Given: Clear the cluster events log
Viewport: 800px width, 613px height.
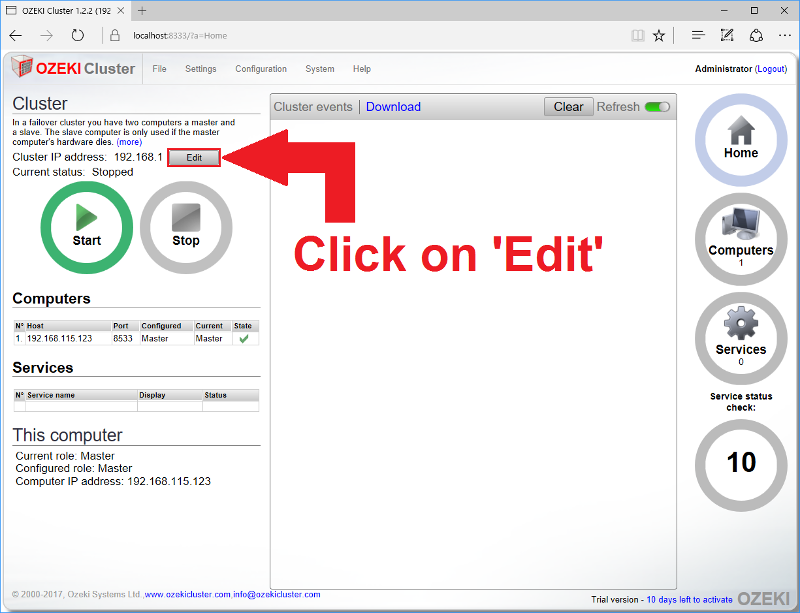Looking at the screenshot, I should 568,107.
